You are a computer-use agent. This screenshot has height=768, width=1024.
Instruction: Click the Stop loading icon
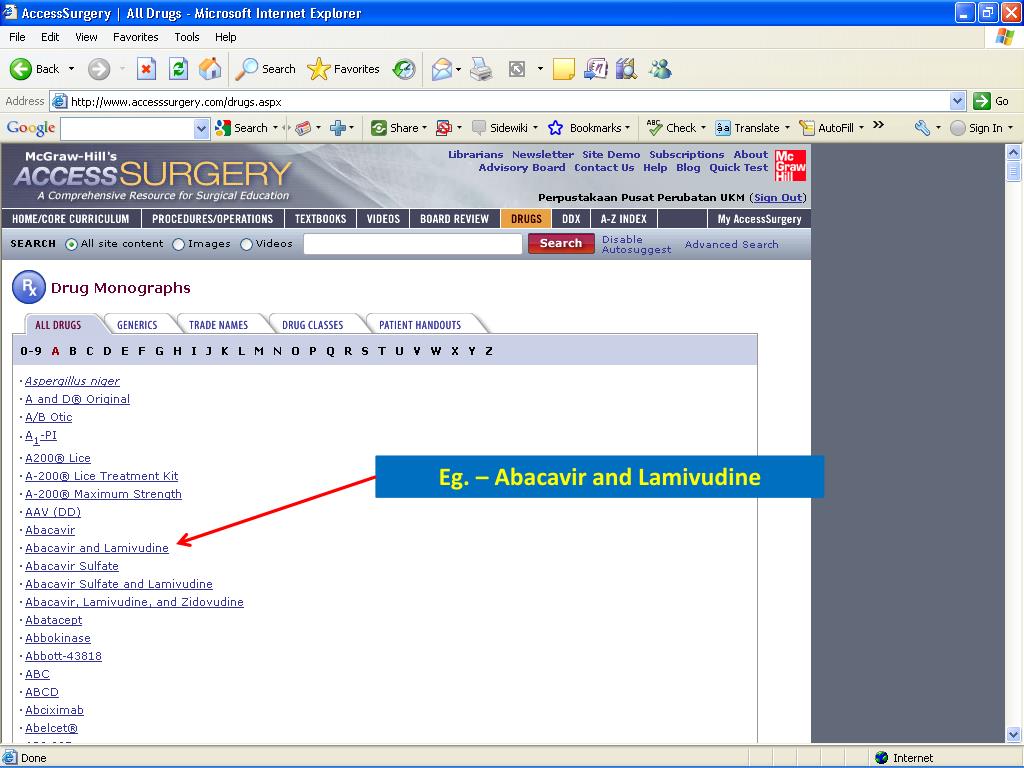tap(146, 69)
